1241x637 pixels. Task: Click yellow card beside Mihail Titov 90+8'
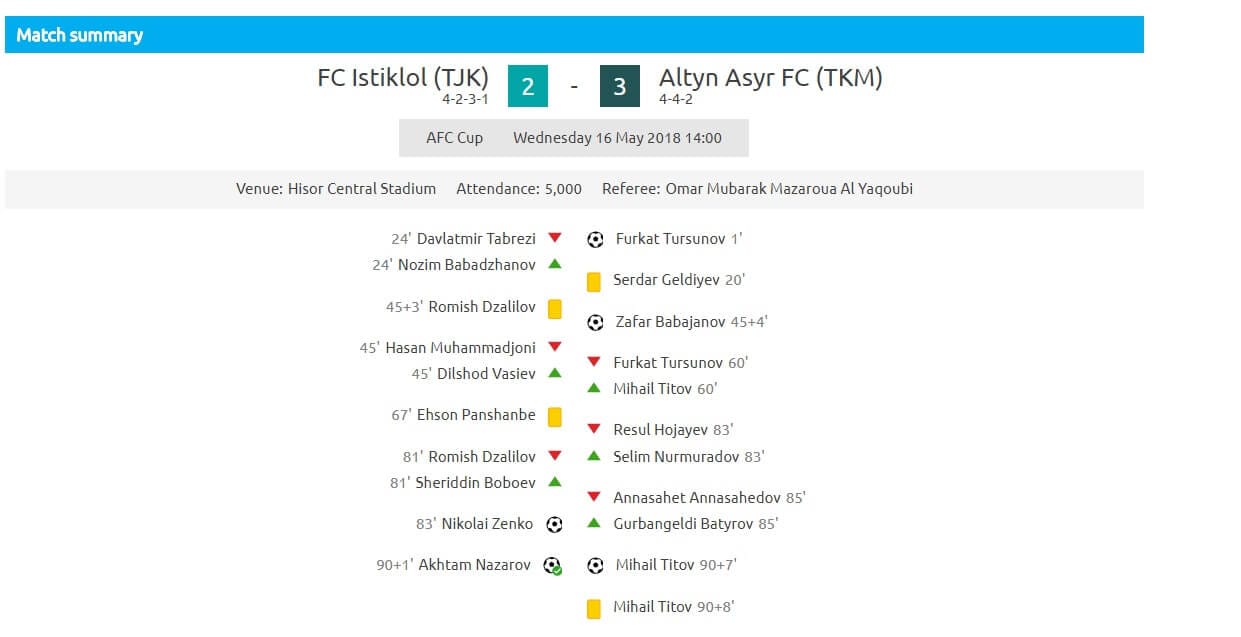(594, 608)
